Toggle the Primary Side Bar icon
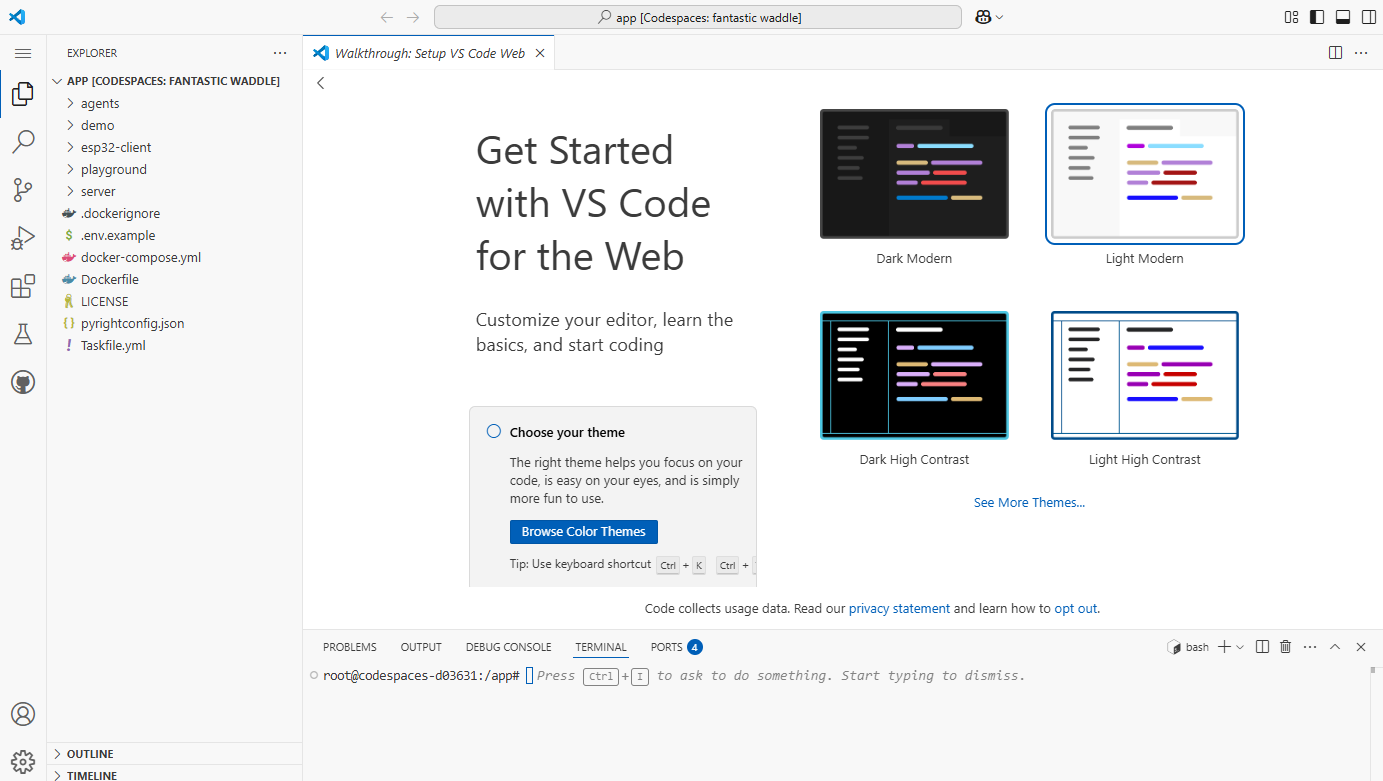The image size is (1383, 781). pos(1318,17)
